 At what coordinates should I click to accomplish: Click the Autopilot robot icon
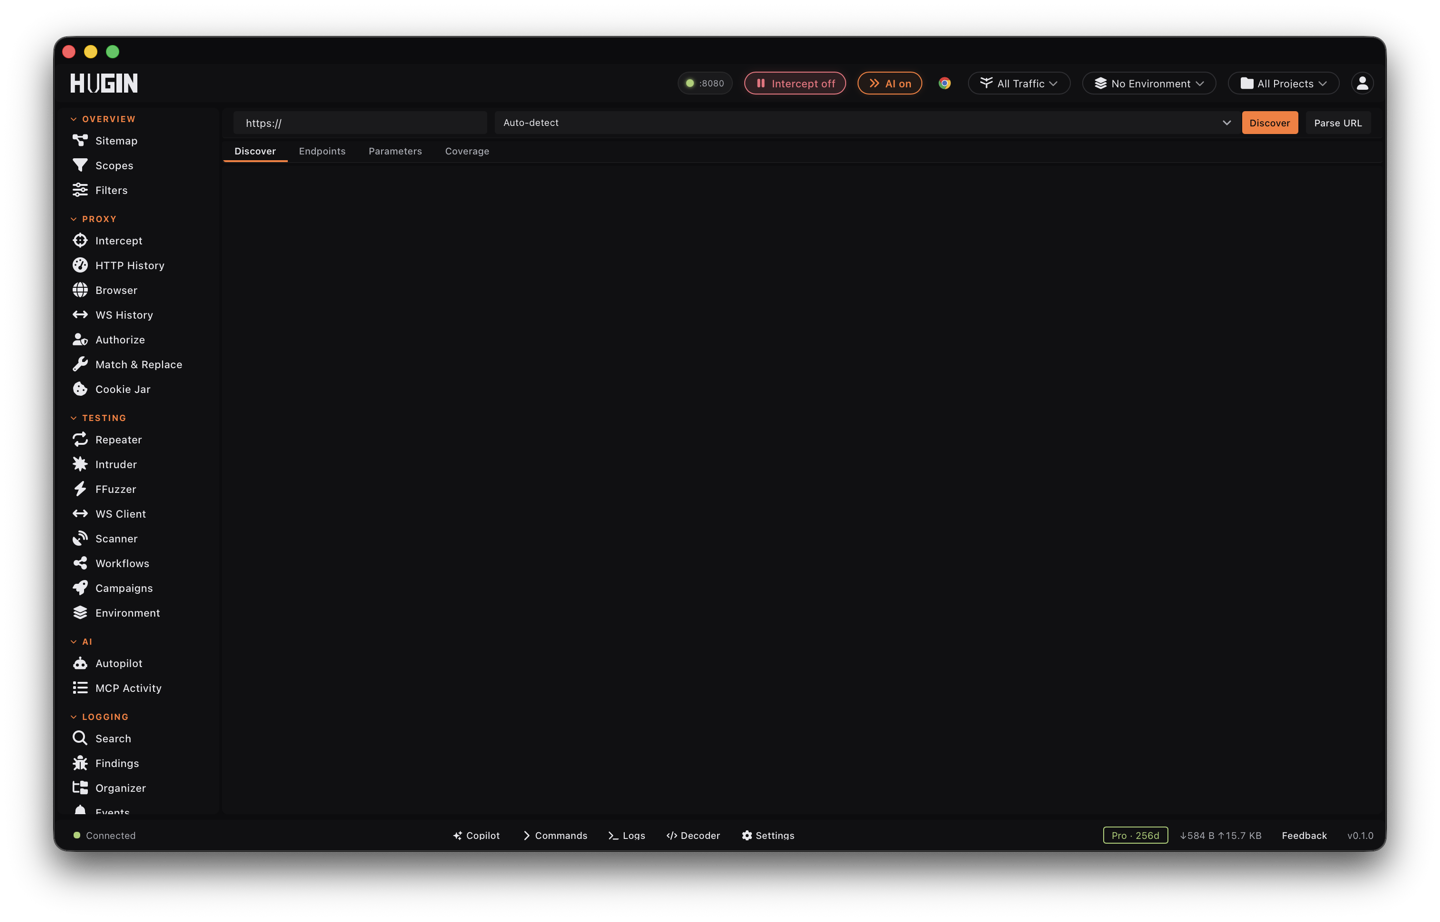pos(80,663)
